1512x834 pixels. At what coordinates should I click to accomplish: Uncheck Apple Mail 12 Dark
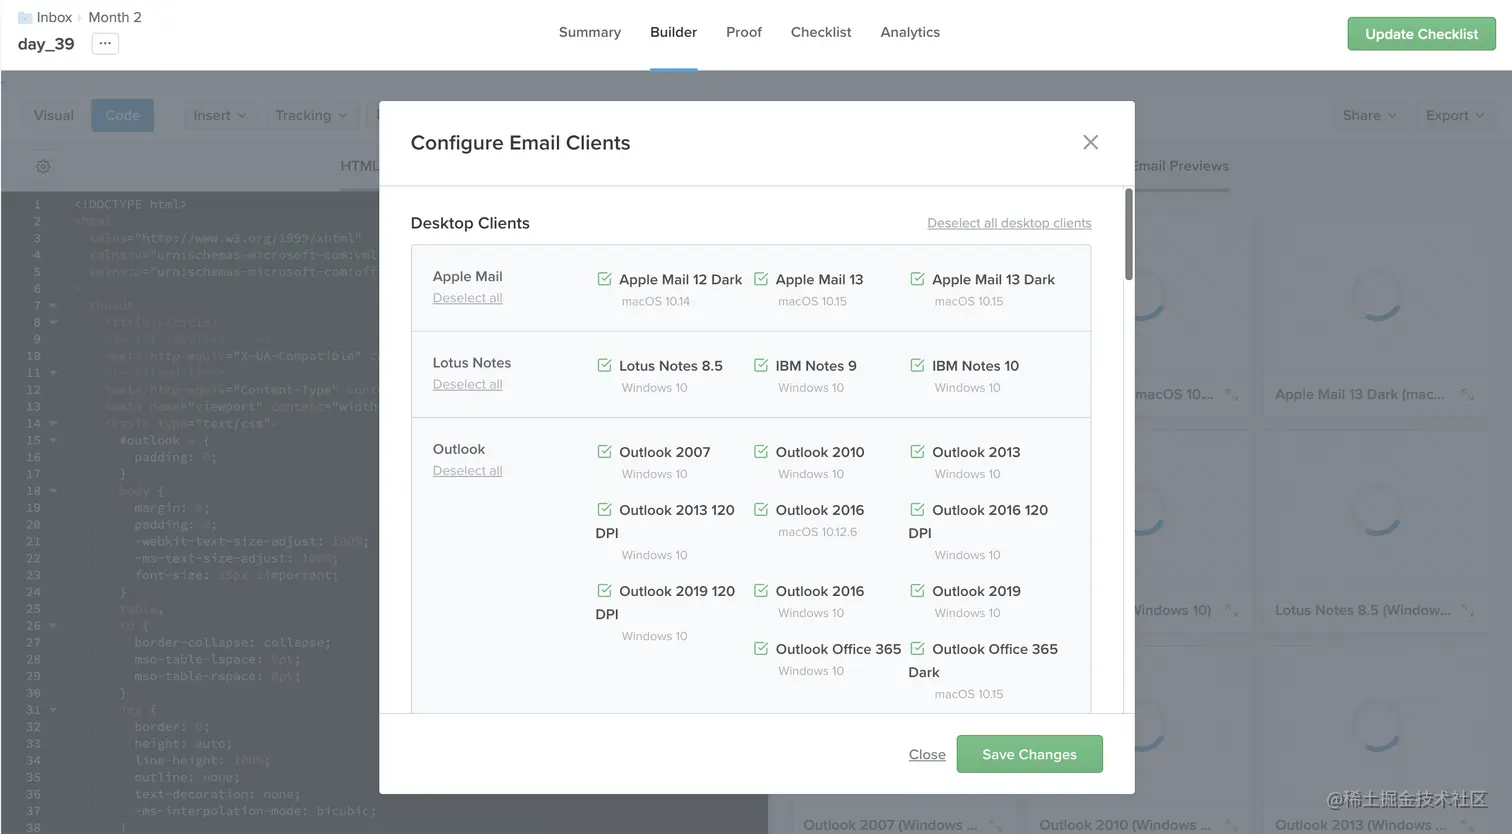pos(604,279)
